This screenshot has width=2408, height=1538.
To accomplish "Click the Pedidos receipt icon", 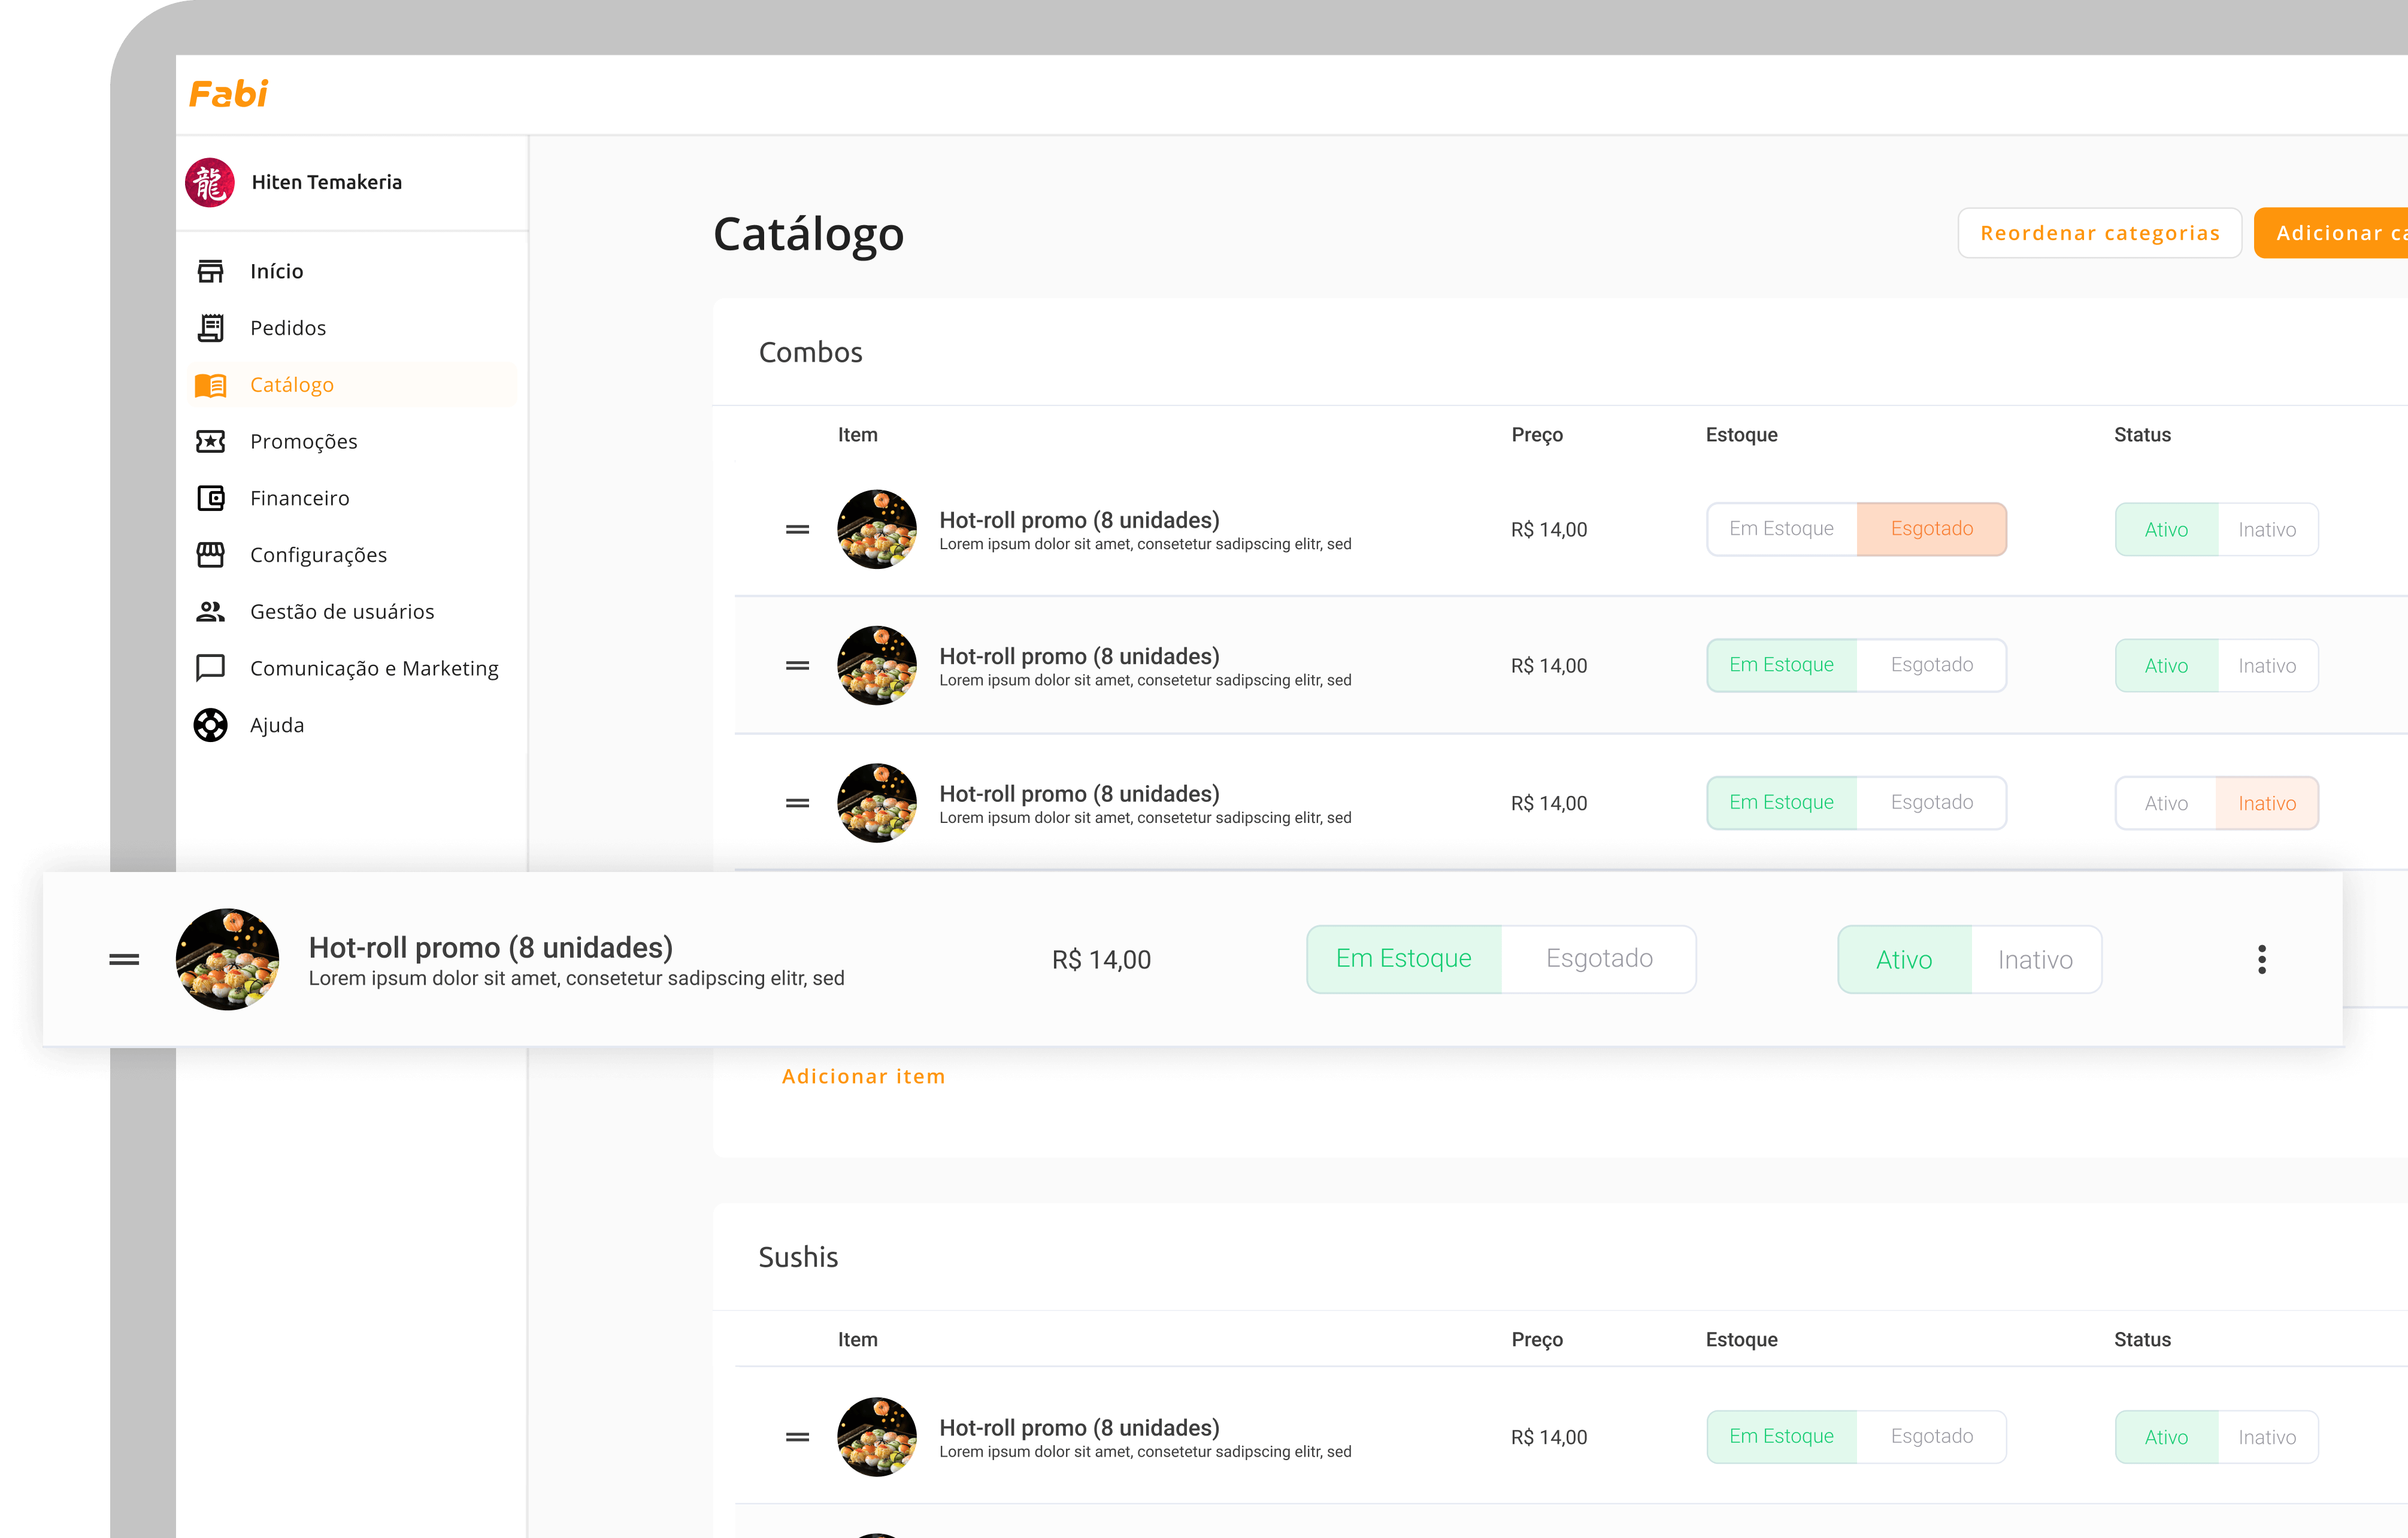I will point(210,328).
